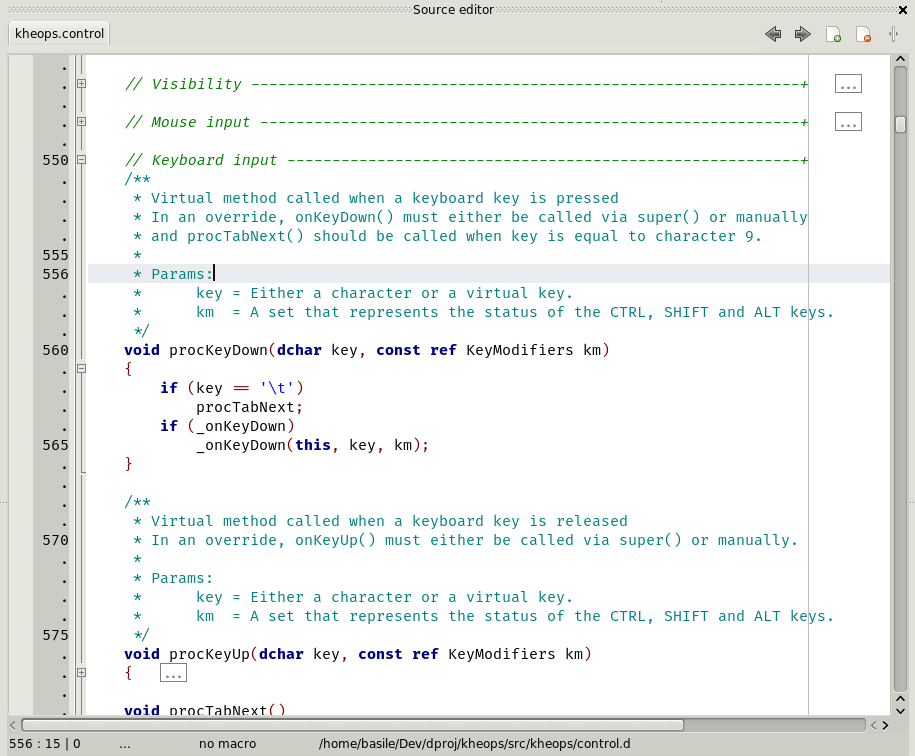Click the horizontal scrollbar thumb
The height and width of the screenshot is (756, 915).
coord(350,725)
